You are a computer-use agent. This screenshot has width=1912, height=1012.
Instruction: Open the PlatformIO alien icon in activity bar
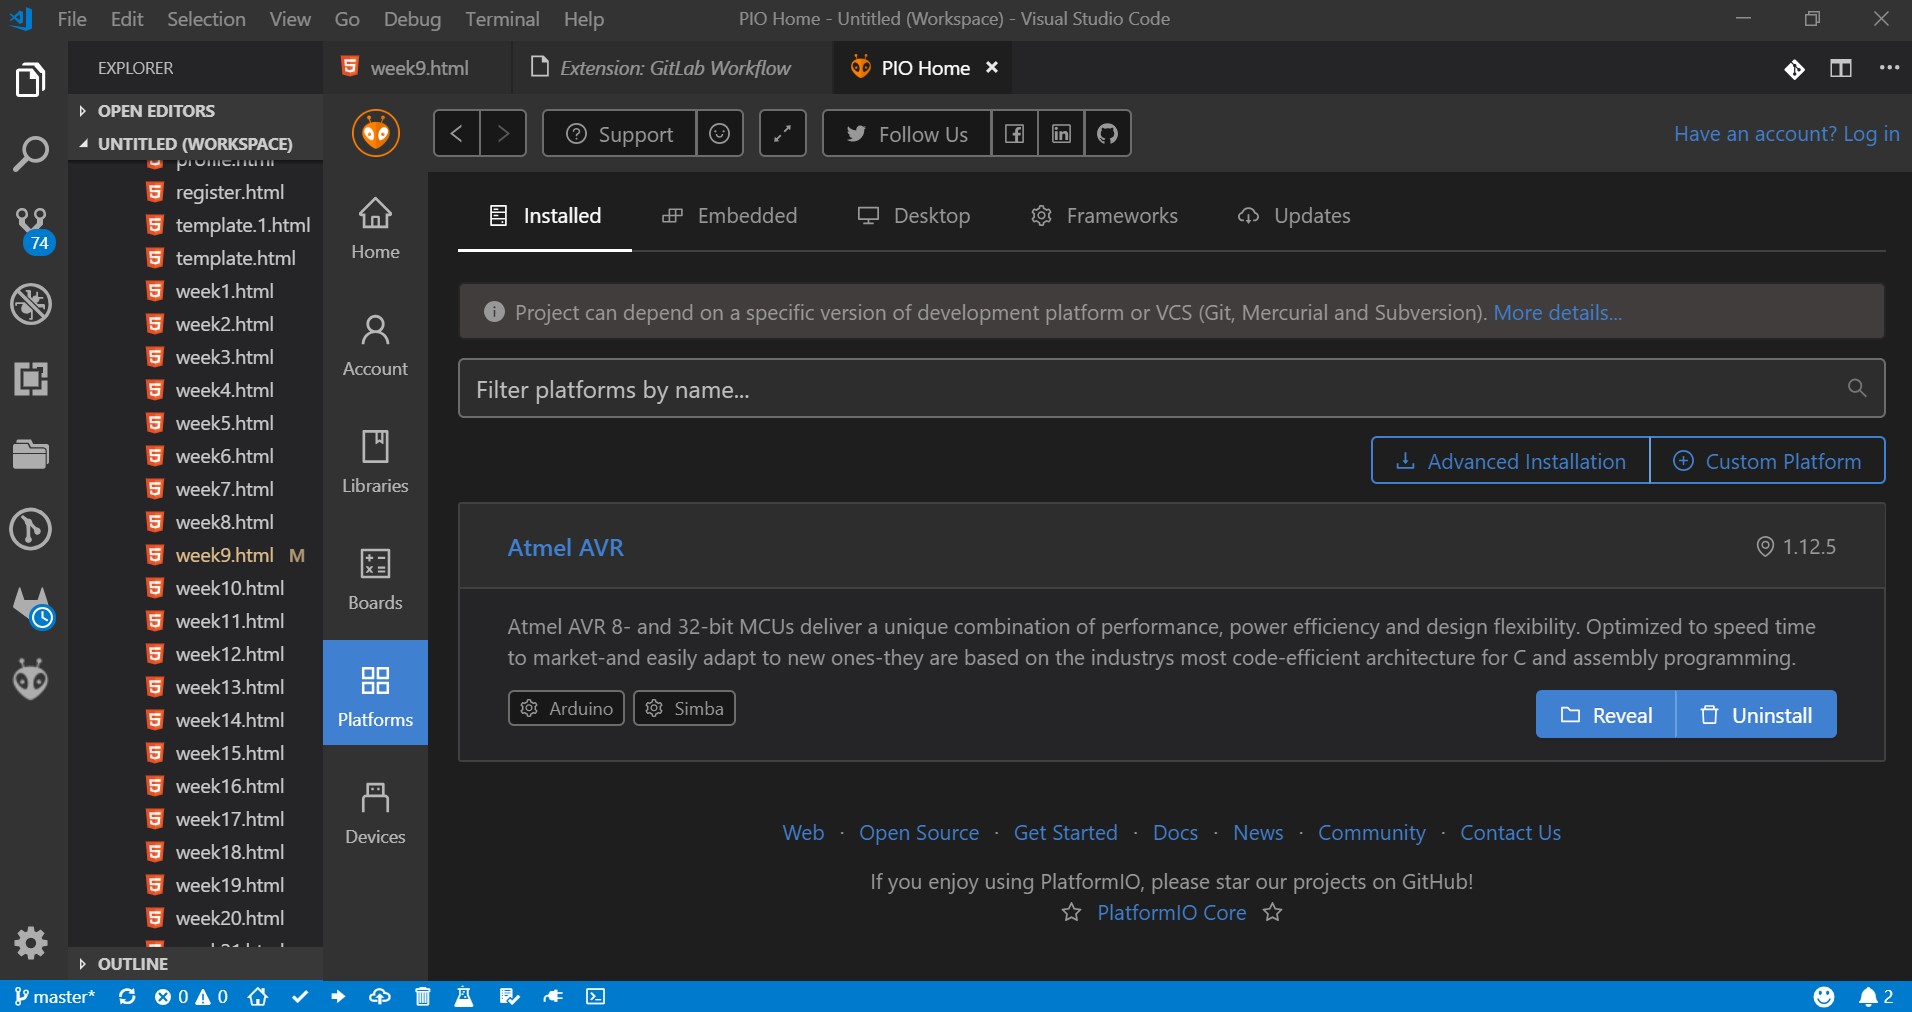[x=31, y=680]
